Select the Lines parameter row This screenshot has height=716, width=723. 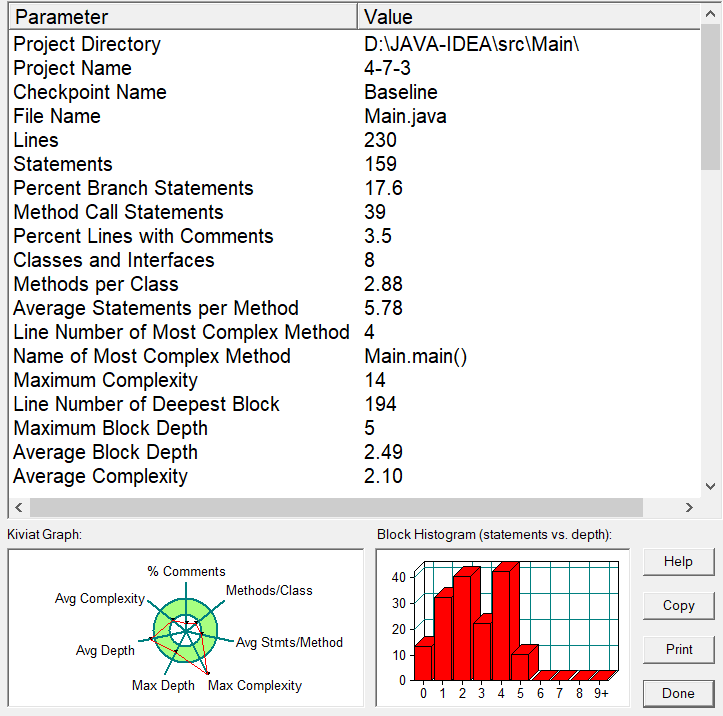coord(355,140)
